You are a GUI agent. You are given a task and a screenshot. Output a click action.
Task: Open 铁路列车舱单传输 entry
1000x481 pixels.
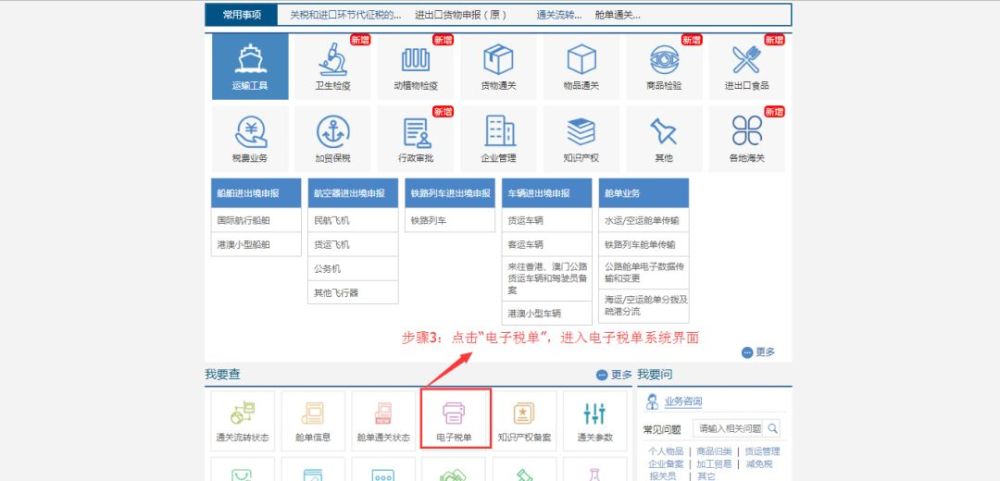click(x=643, y=244)
